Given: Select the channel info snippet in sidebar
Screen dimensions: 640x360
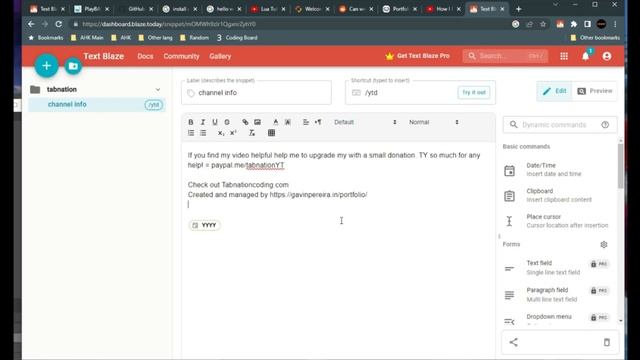Looking at the screenshot, I should coord(97,104).
